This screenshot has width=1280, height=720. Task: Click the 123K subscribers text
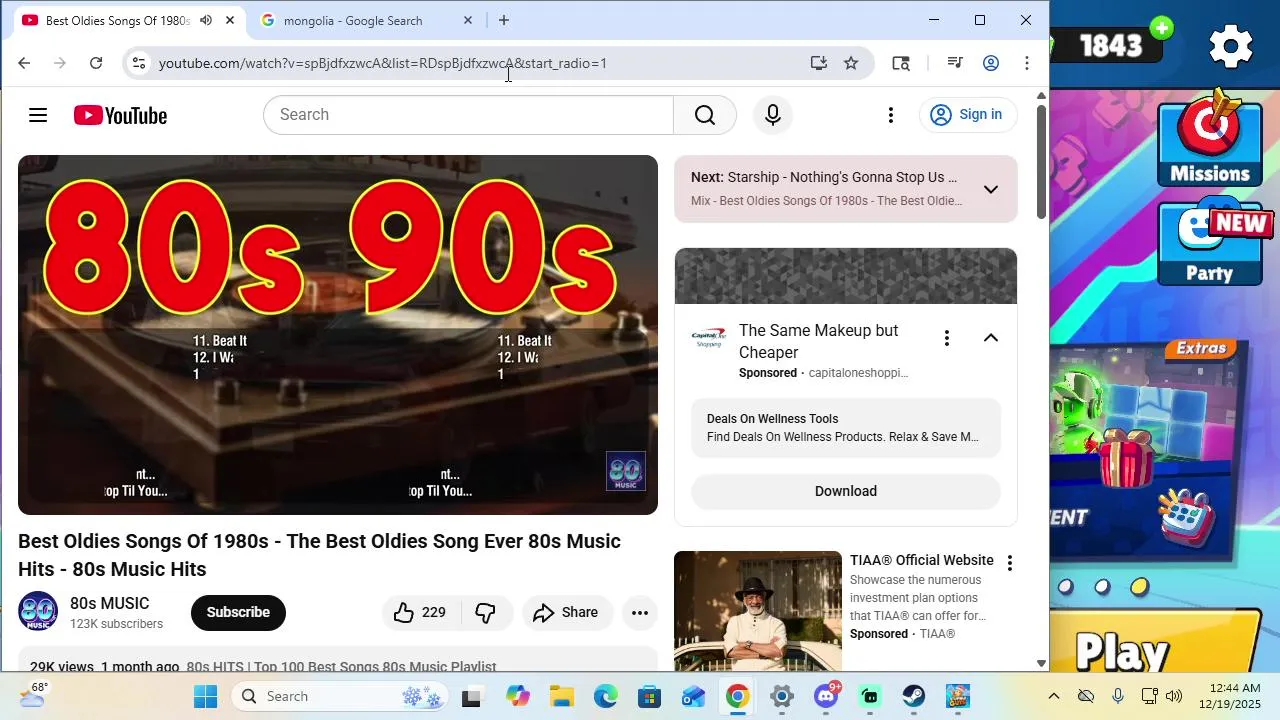[x=116, y=624]
